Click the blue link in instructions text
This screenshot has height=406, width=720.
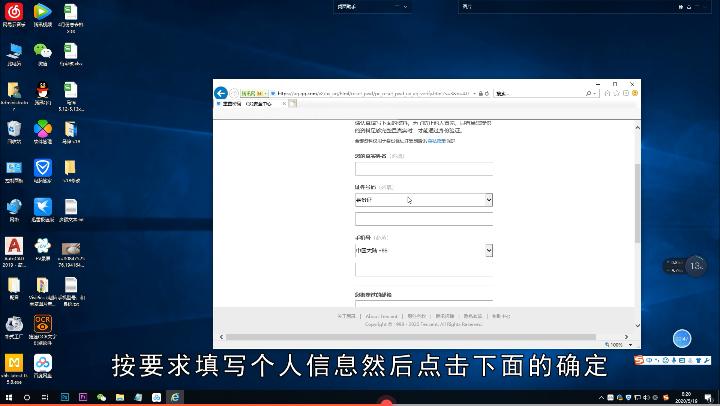click(x=438, y=141)
